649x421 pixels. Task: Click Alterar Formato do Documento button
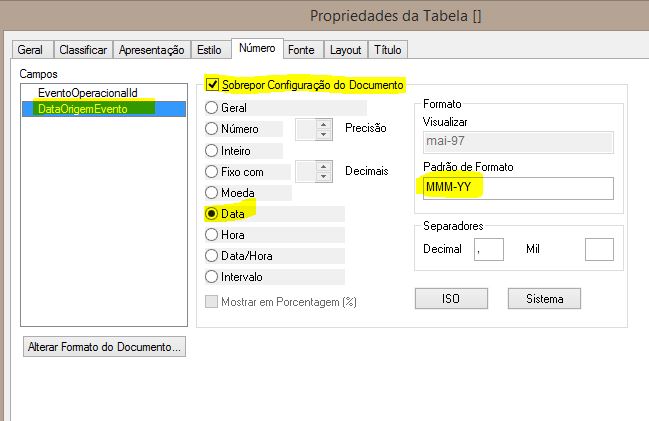click(105, 348)
